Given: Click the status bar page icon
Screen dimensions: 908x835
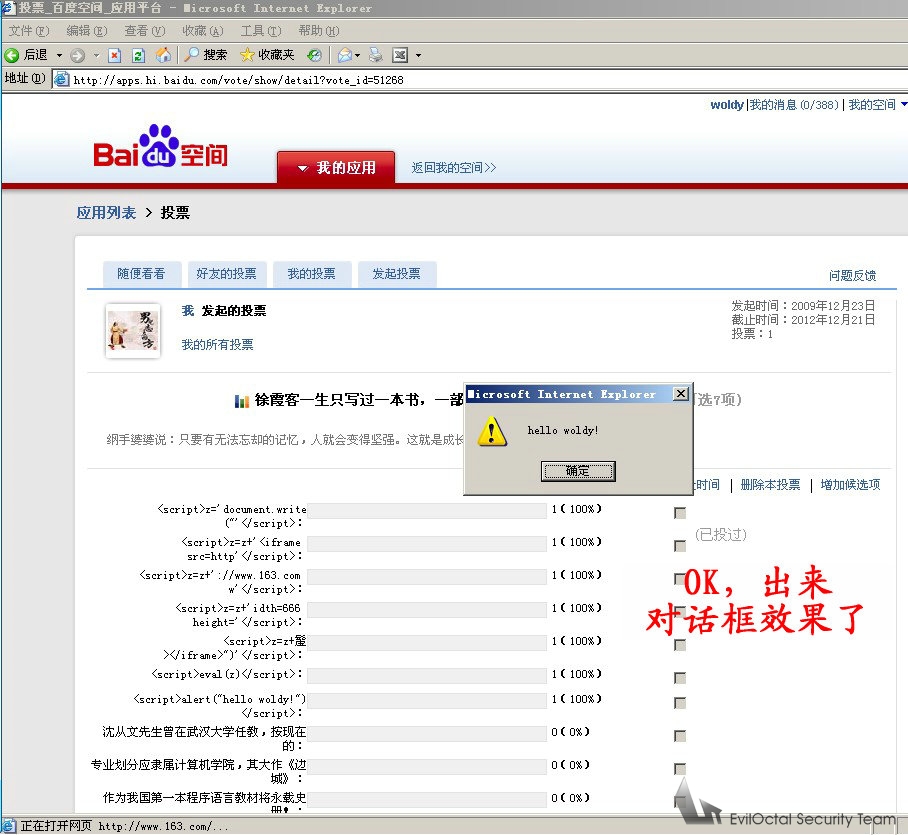Looking at the screenshot, I should click(x=9, y=826).
